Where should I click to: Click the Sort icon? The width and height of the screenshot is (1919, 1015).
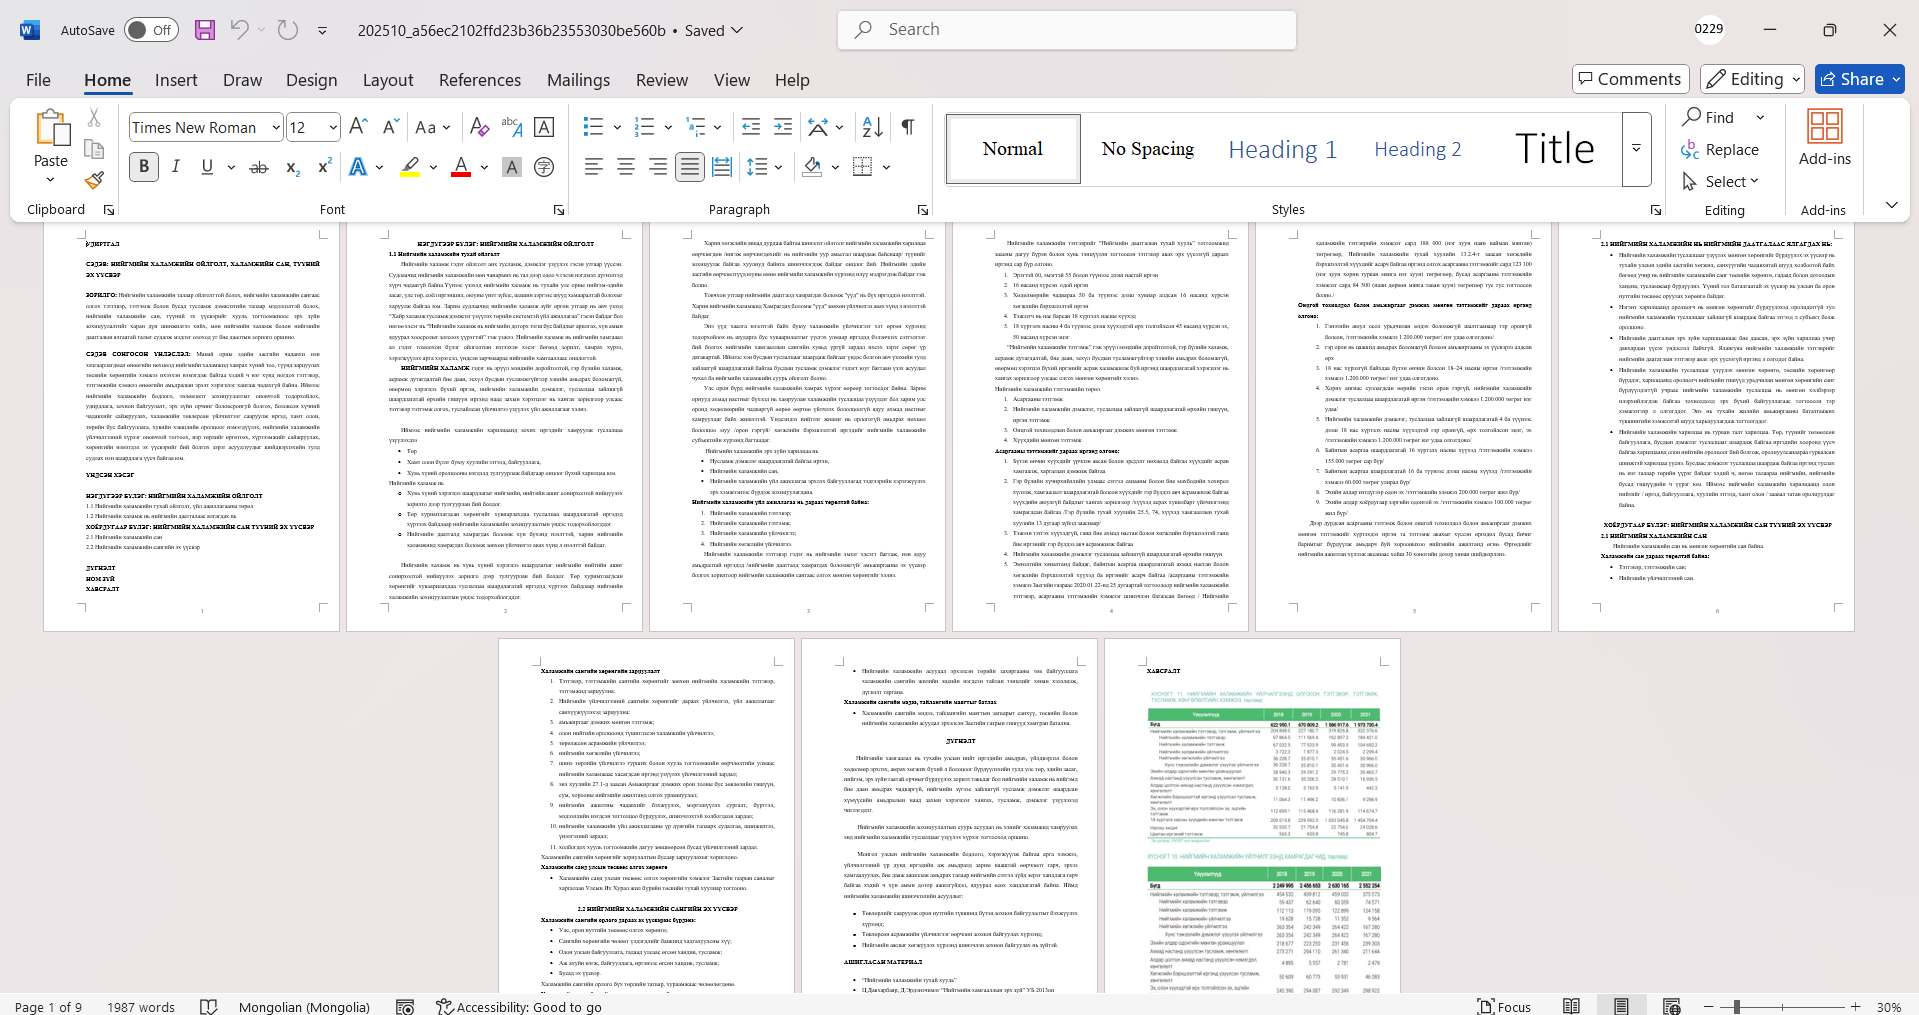[872, 127]
